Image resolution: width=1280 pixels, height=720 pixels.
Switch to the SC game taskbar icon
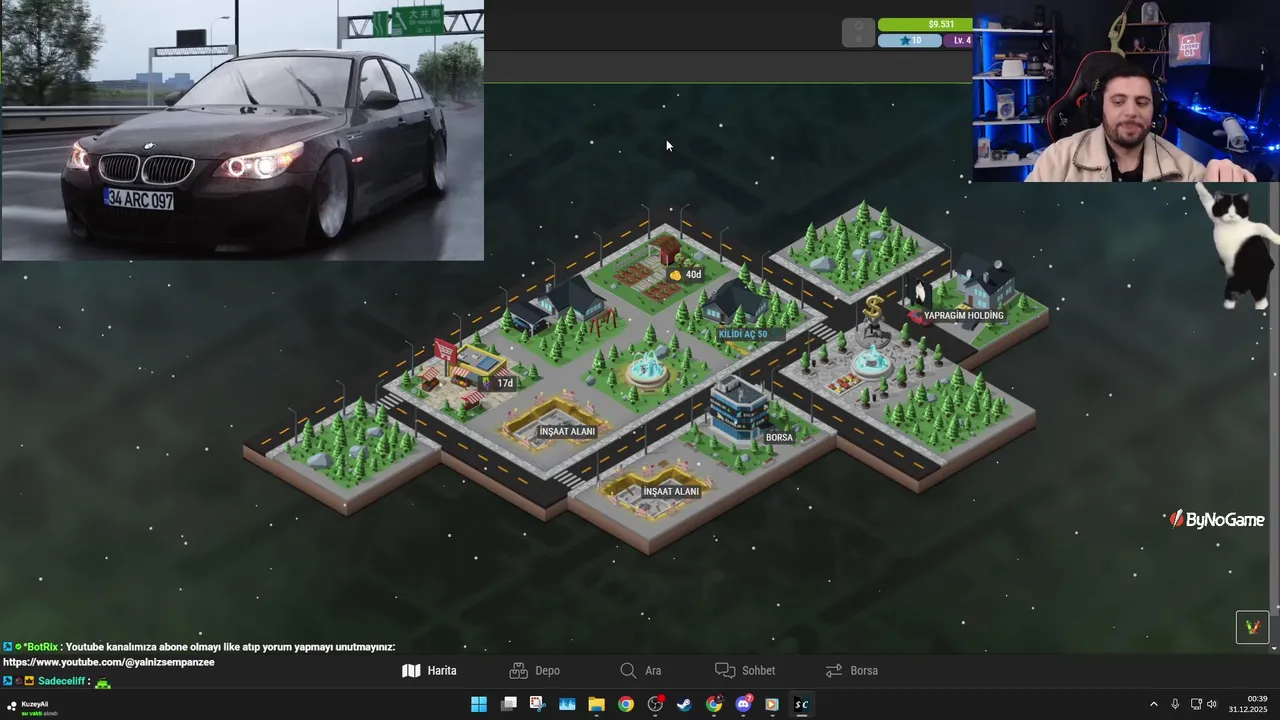coord(801,704)
